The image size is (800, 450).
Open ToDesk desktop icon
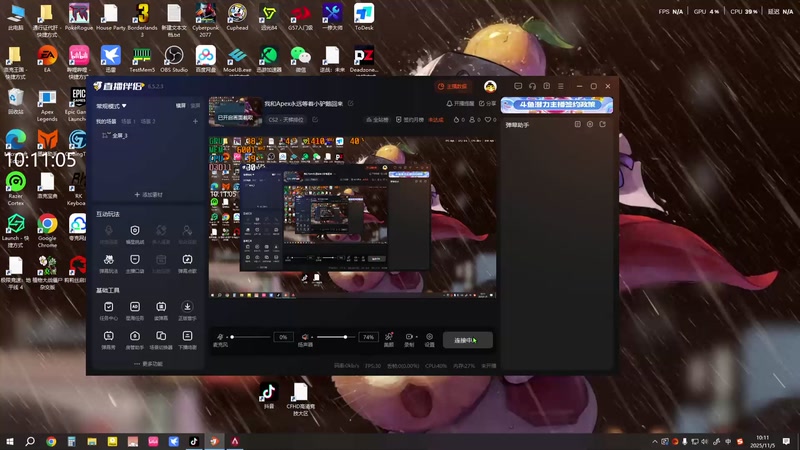[364, 17]
